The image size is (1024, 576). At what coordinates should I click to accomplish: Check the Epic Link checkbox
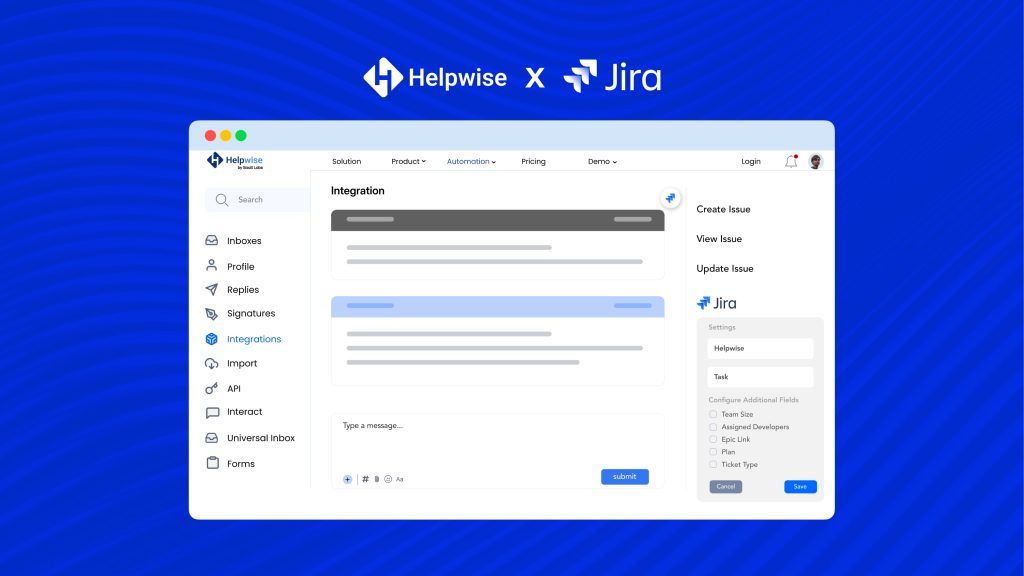(x=713, y=440)
